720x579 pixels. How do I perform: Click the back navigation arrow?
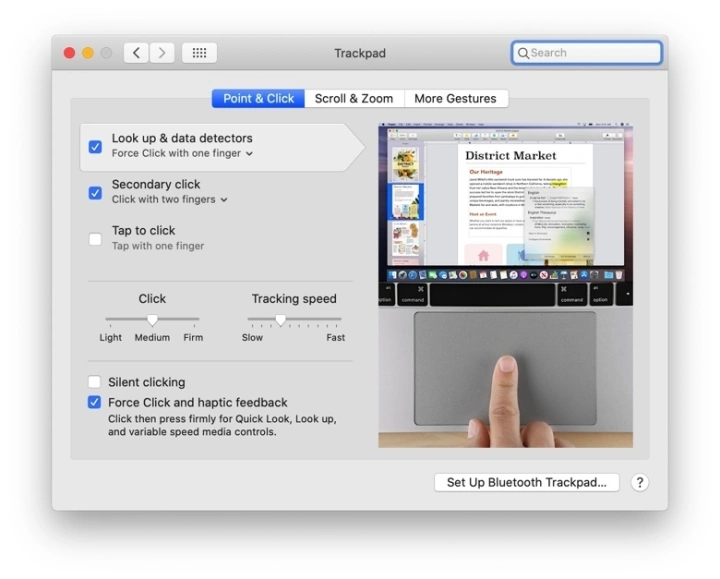click(137, 53)
